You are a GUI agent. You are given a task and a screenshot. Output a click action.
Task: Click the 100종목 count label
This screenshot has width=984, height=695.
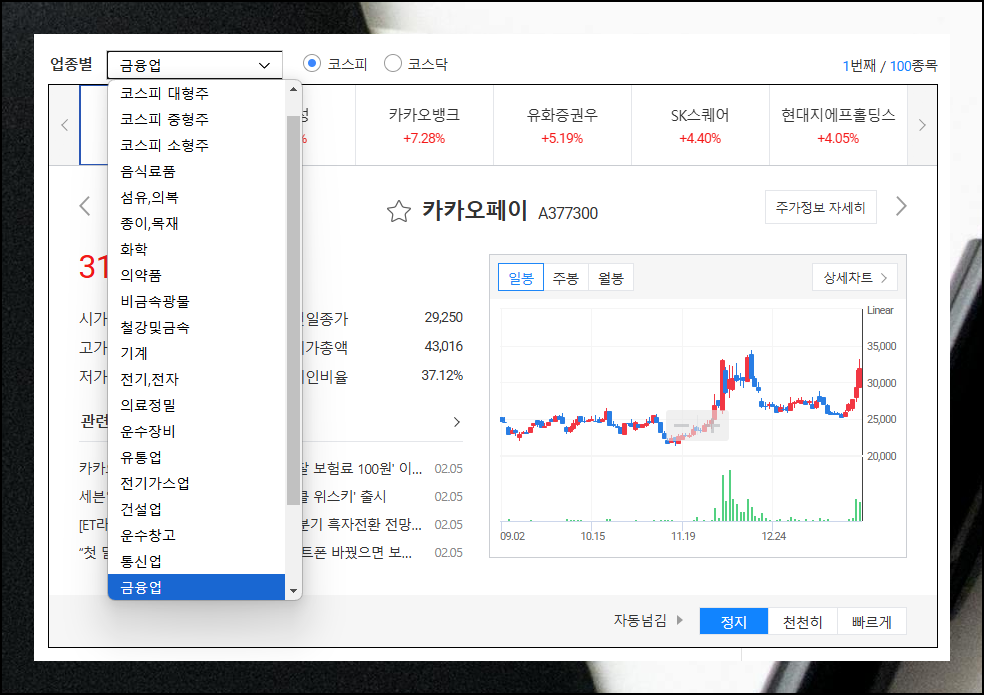[914, 66]
